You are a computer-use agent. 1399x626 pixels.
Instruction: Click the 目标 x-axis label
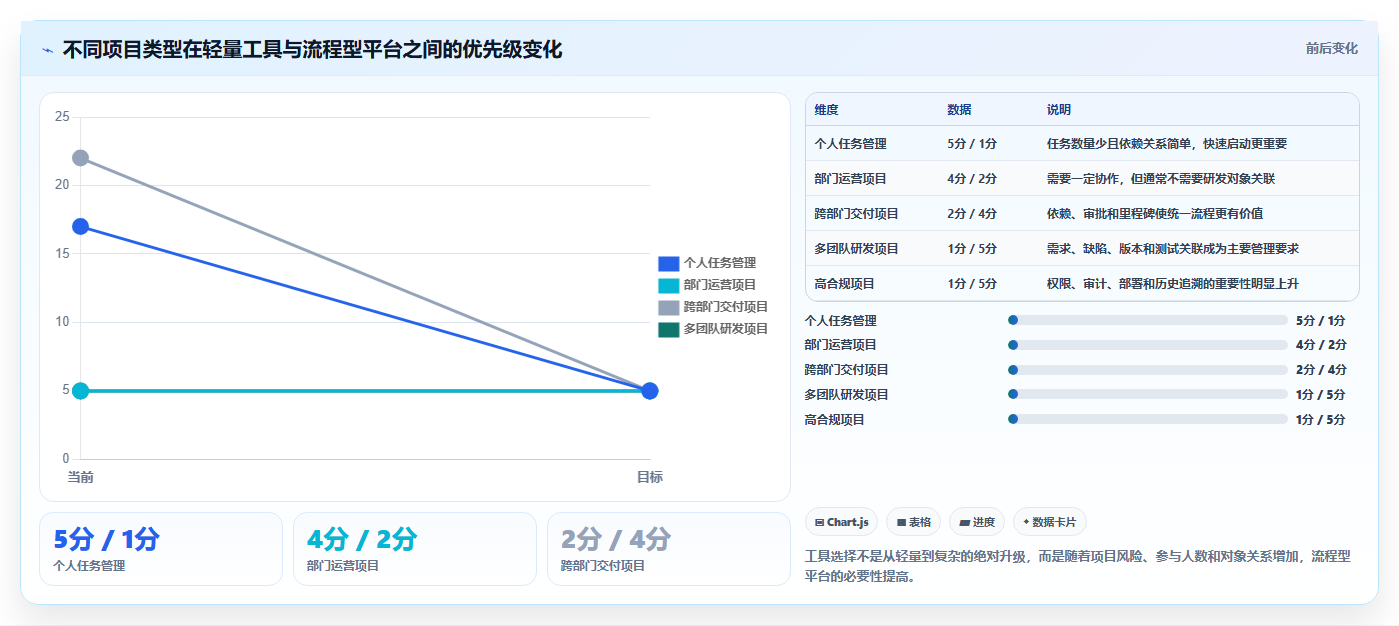coord(650,477)
